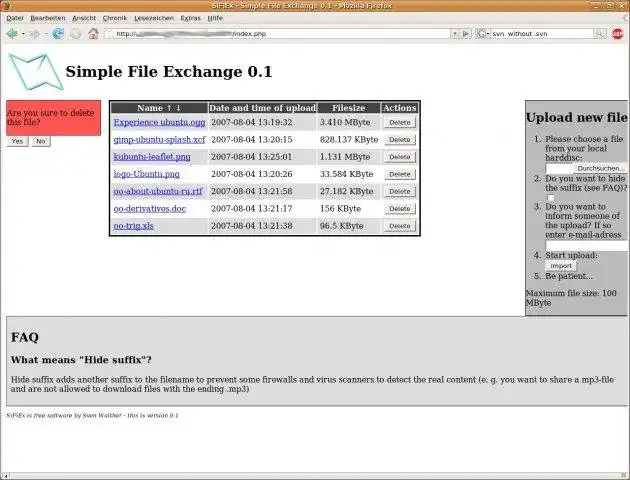Reload the page with the refresh icon
The height and width of the screenshot is (480, 630).
58,34
